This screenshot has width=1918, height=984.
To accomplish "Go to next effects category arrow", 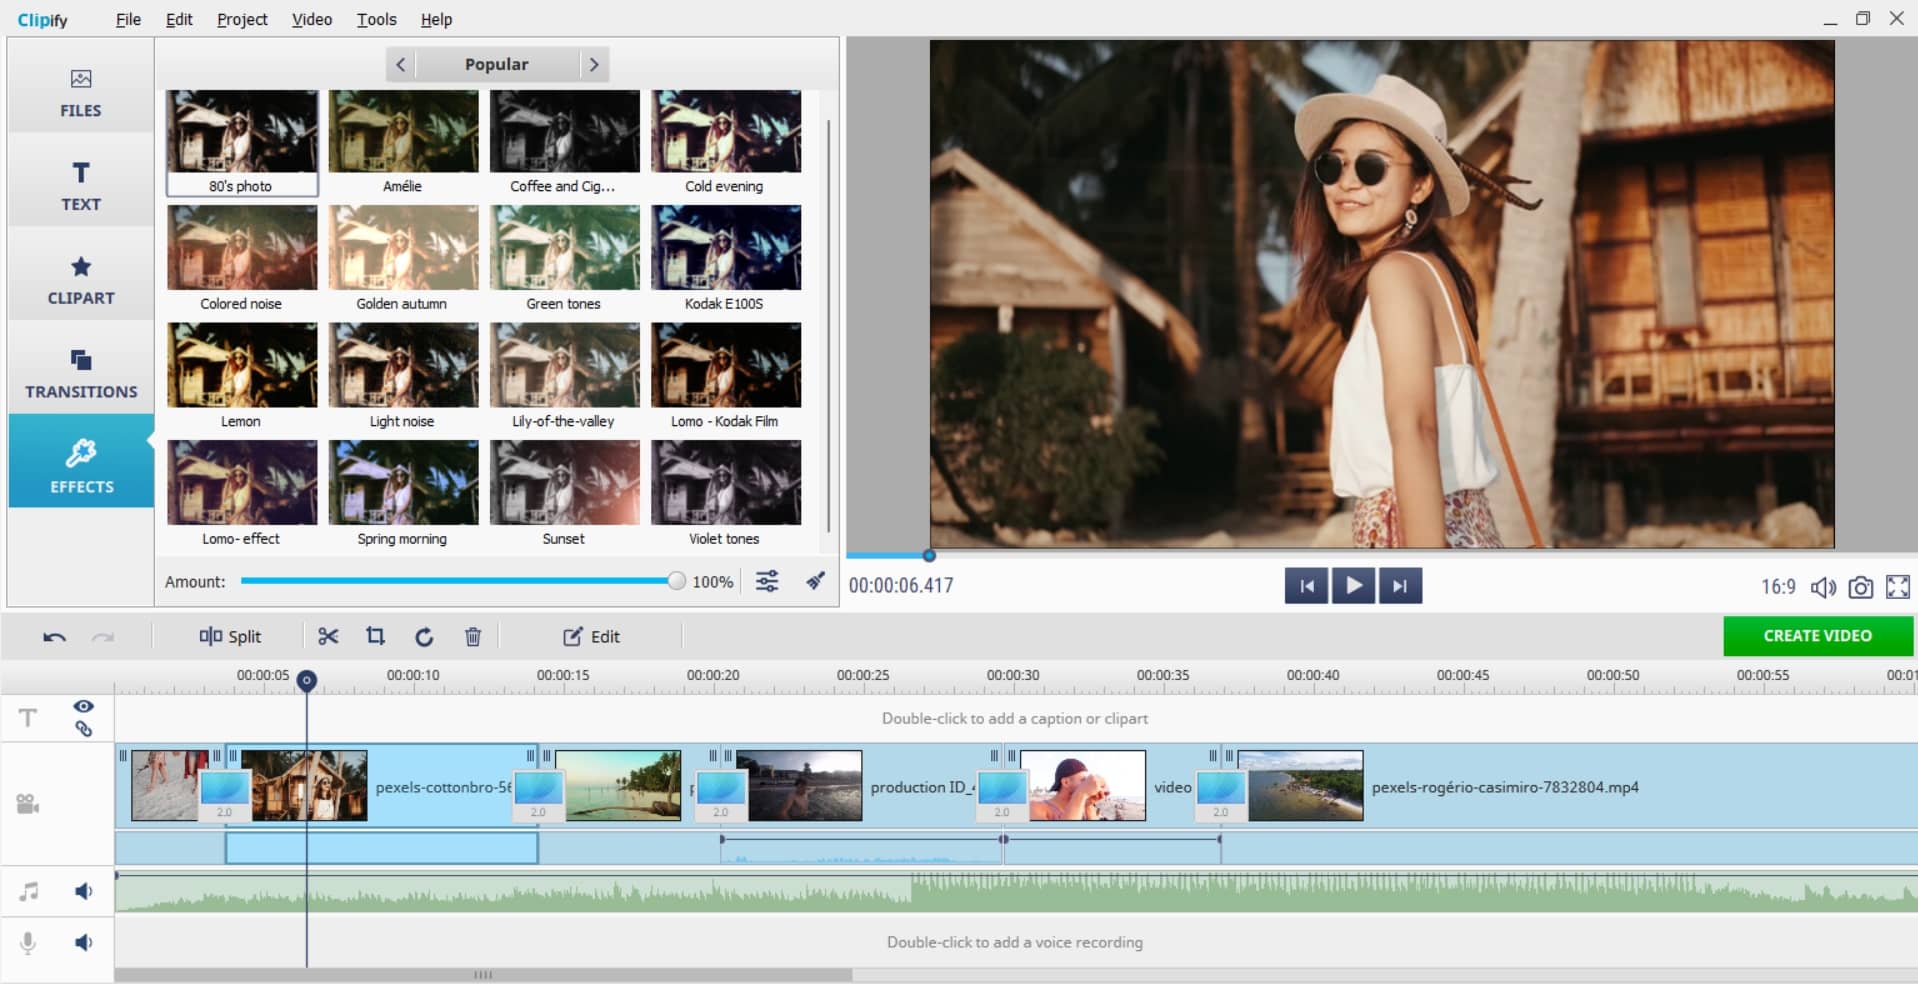I will pyautogui.click(x=594, y=64).
